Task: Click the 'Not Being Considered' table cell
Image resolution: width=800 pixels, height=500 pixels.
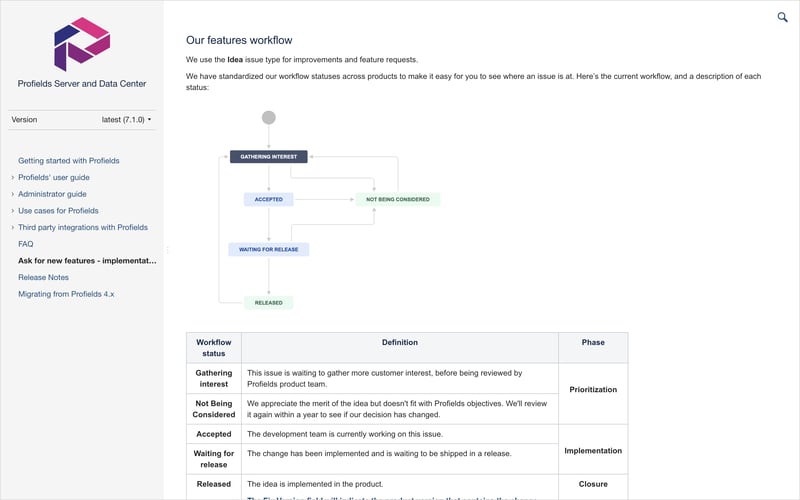Action: tap(214, 409)
